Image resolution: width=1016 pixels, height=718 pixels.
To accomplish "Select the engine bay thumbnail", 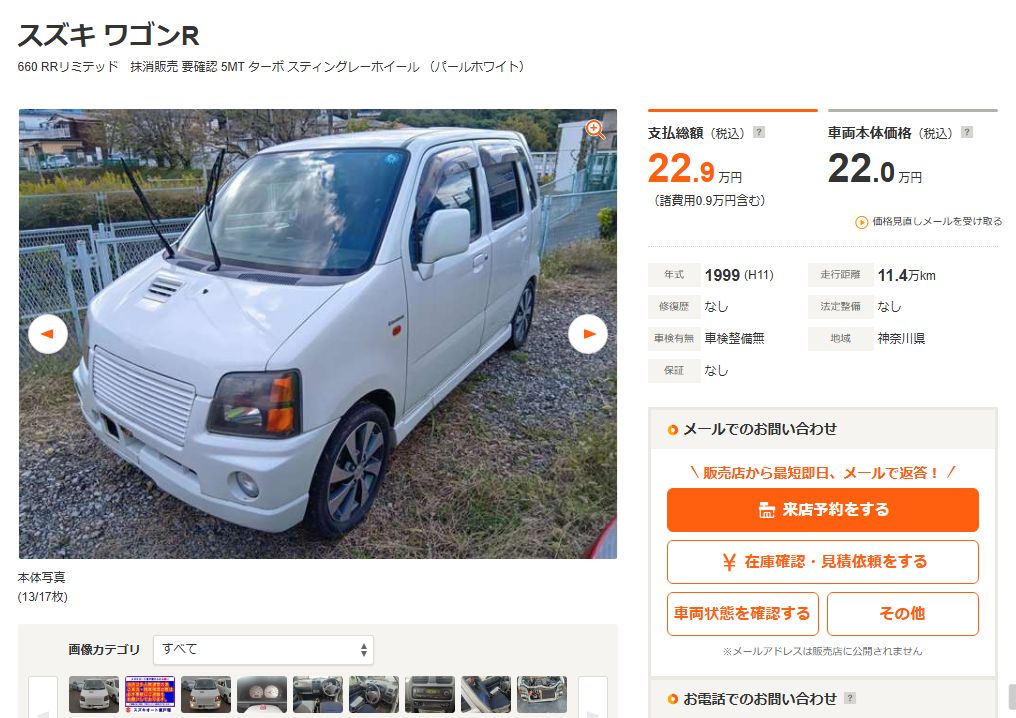I will (x=542, y=694).
